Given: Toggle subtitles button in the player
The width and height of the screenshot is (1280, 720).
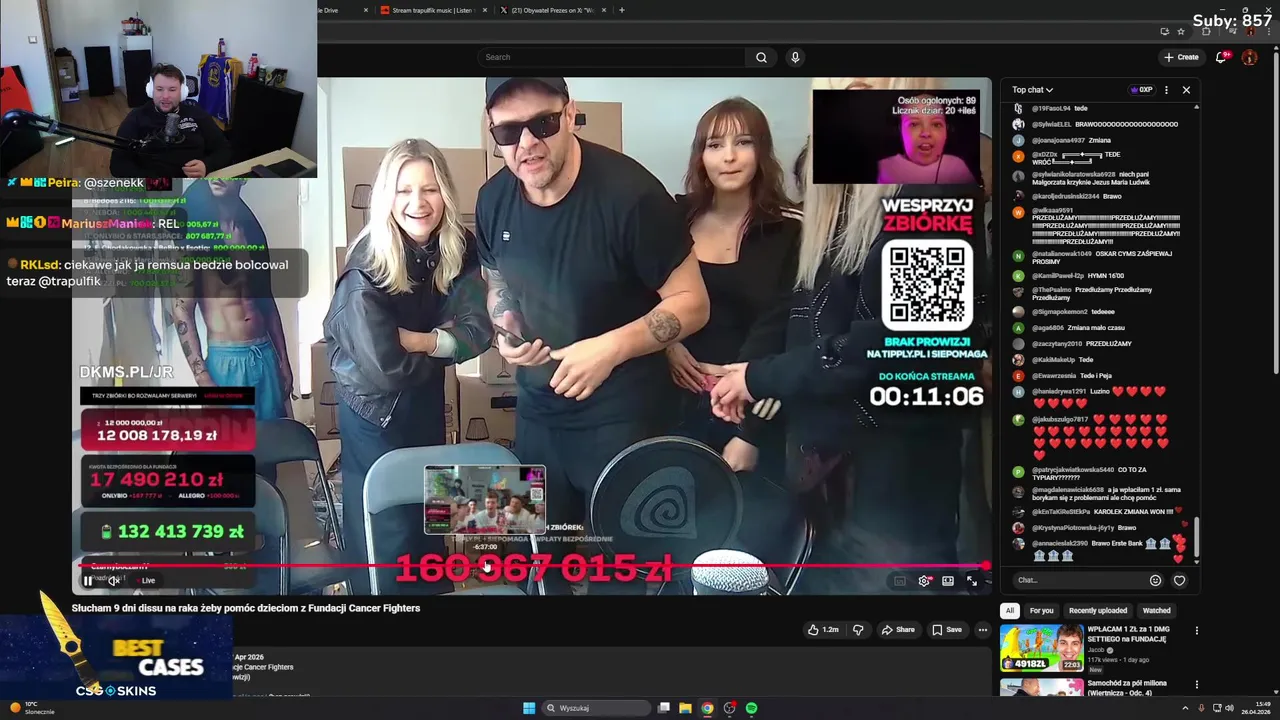Looking at the screenshot, I should pos(900,581).
